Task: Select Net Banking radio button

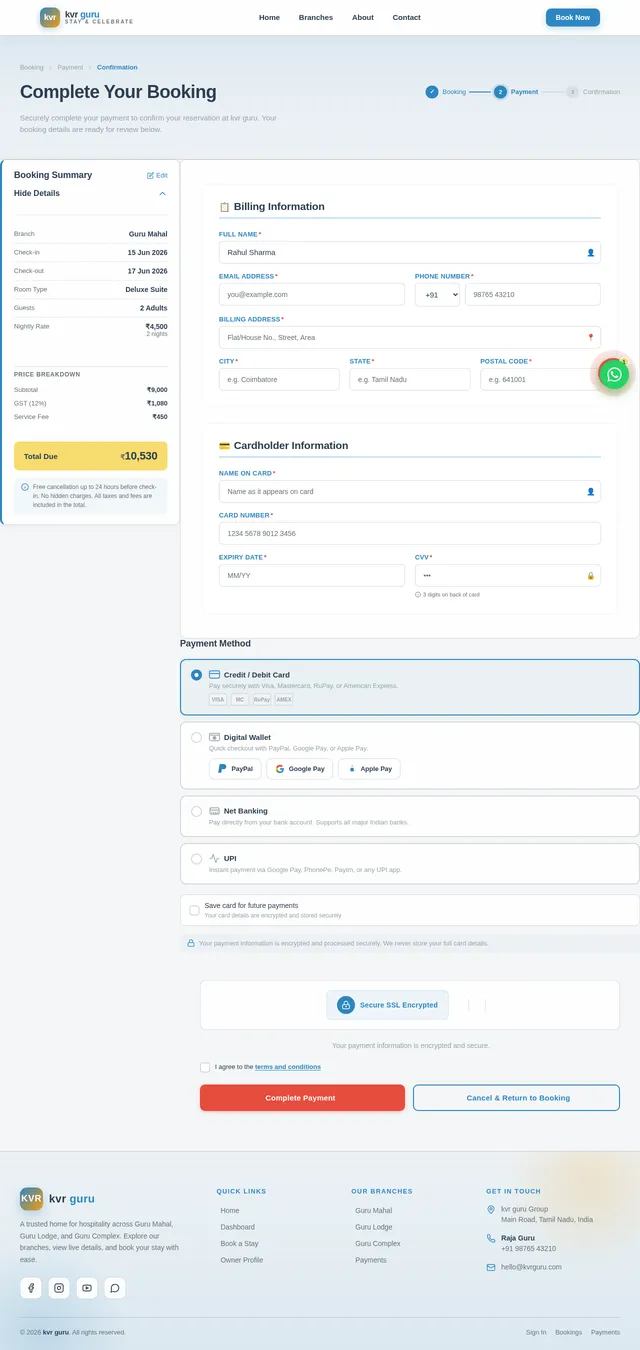Action: (x=196, y=811)
